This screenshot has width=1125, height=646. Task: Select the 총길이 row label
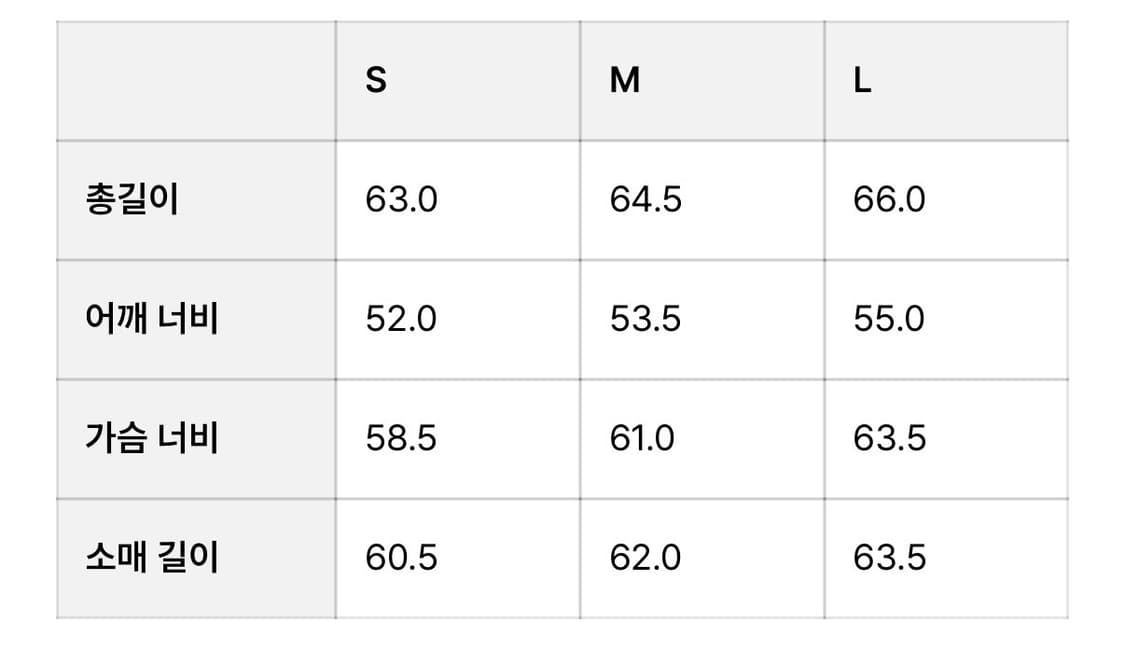point(132,200)
